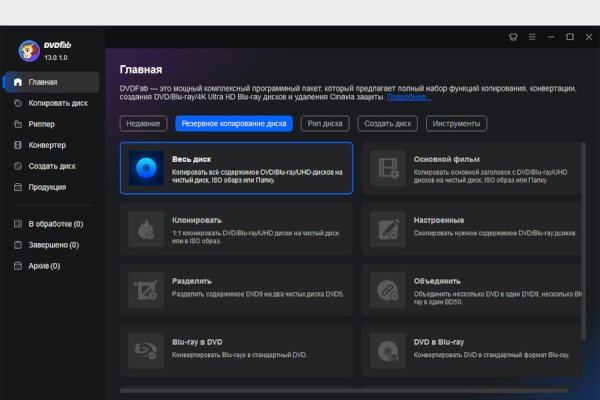
Task: Go to Главная in the sidebar
Action: pyautogui.click(x=51, y=82)
